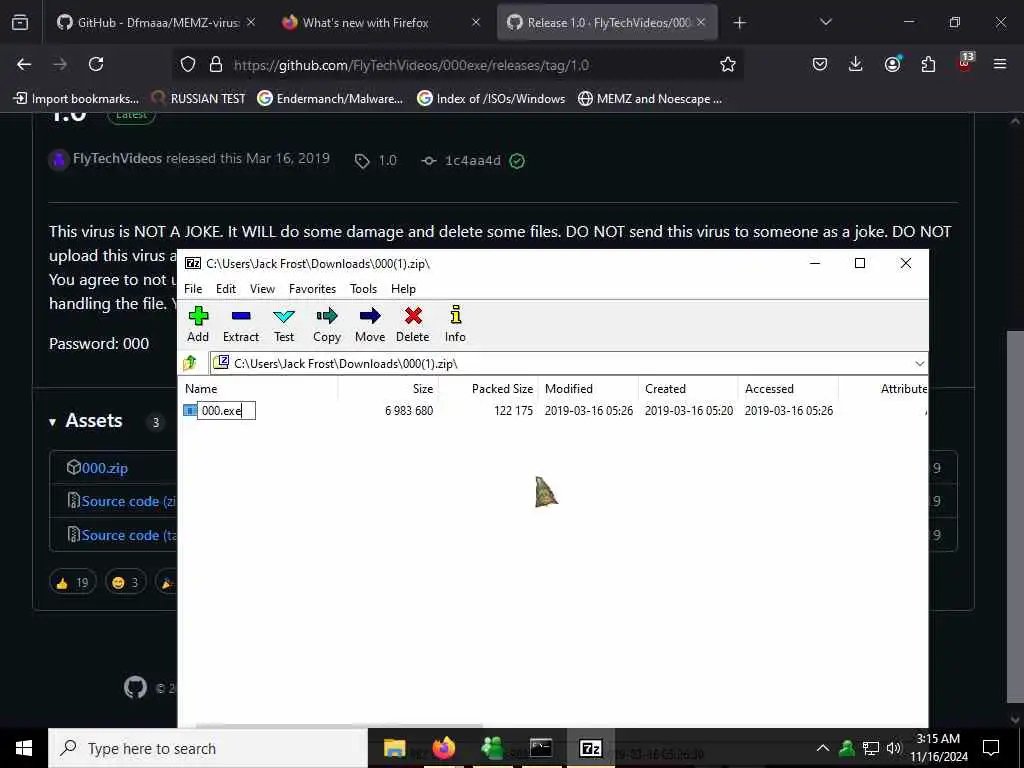The width and height of the screenshot is (1024, 768).
Task: Click the 1.0 tag link
Action: pos(387,161)
